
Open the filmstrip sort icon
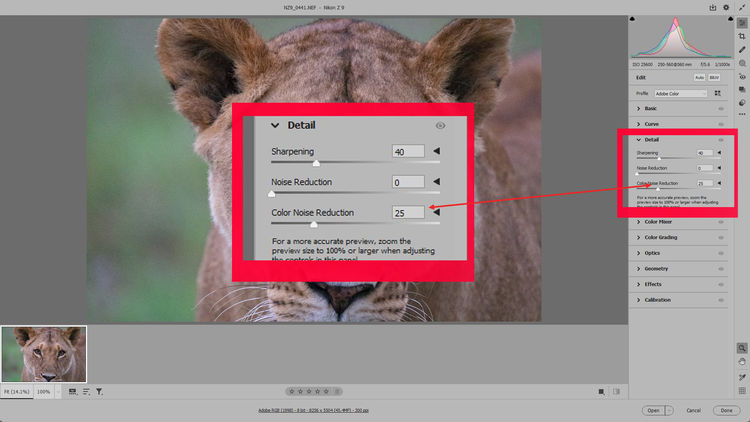(86, 392)
